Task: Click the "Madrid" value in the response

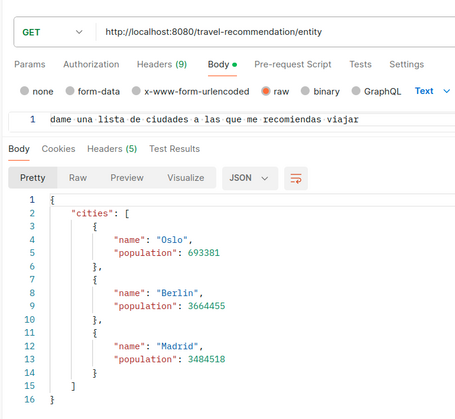Action: (177, 346)
